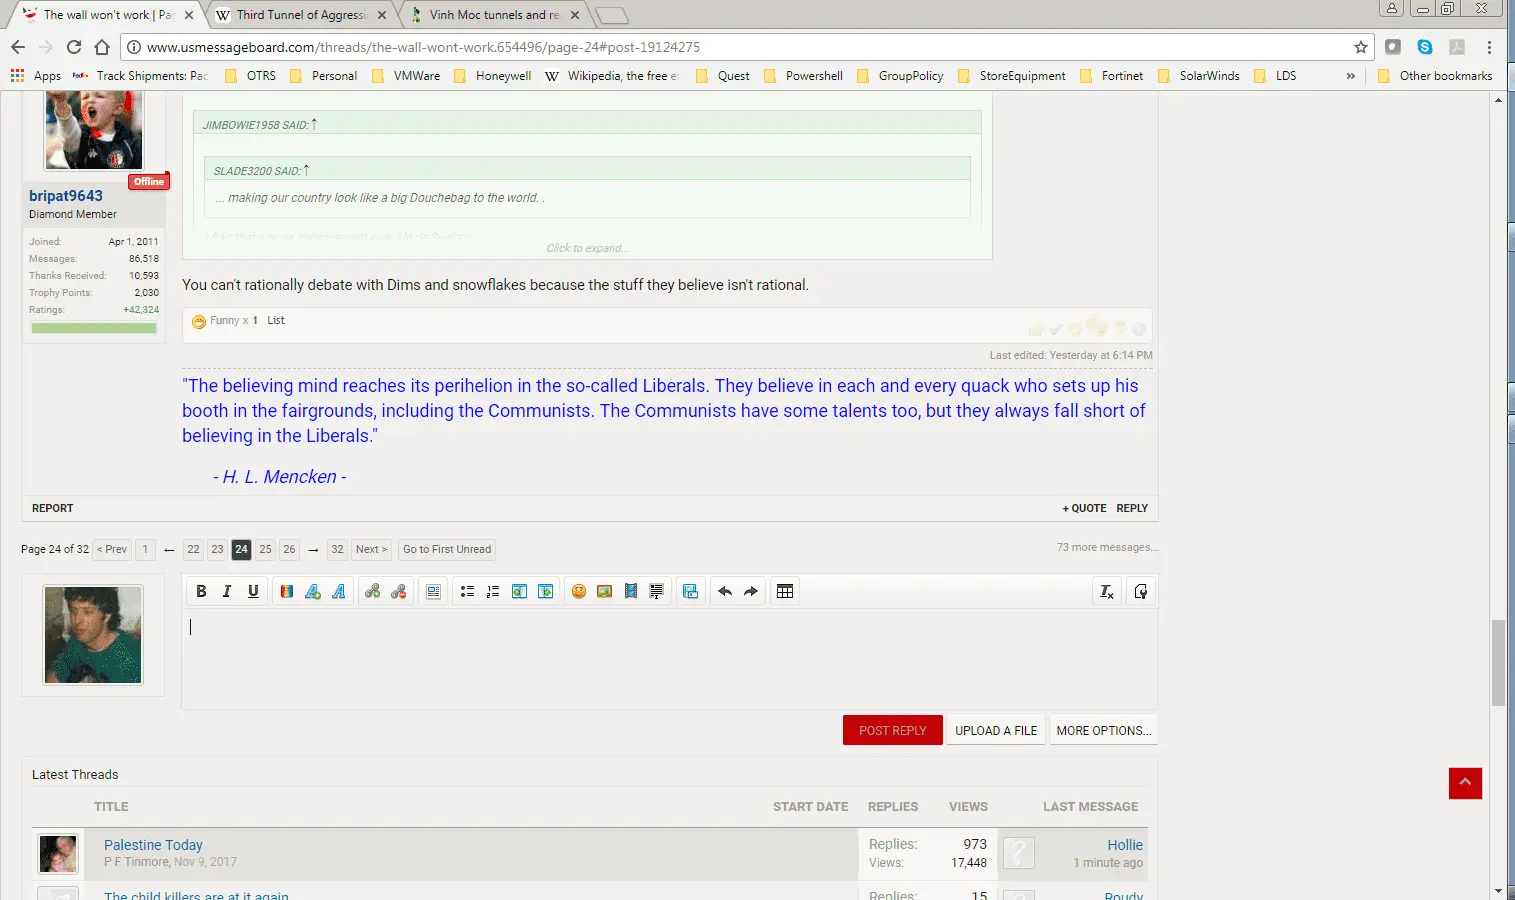Toggle bold formatting in the reply editor
The image size is (1515, 900).
click(x=201, y=592)
